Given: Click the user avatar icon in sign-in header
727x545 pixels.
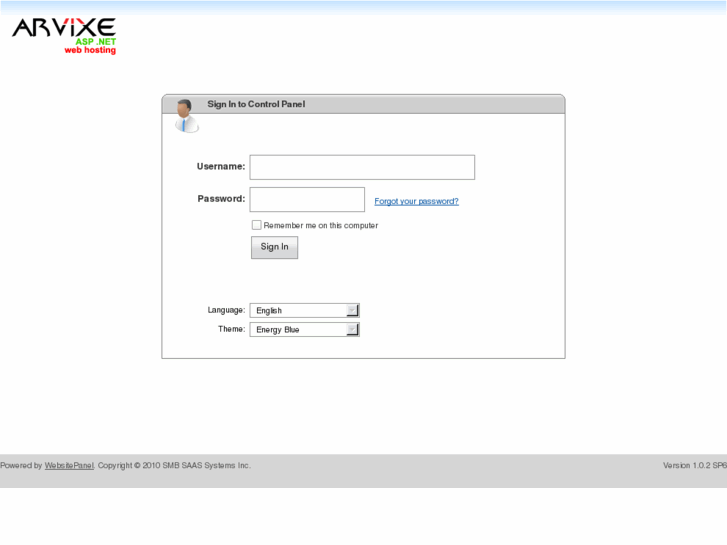Looking at the screenshot, I should [186, 116].
